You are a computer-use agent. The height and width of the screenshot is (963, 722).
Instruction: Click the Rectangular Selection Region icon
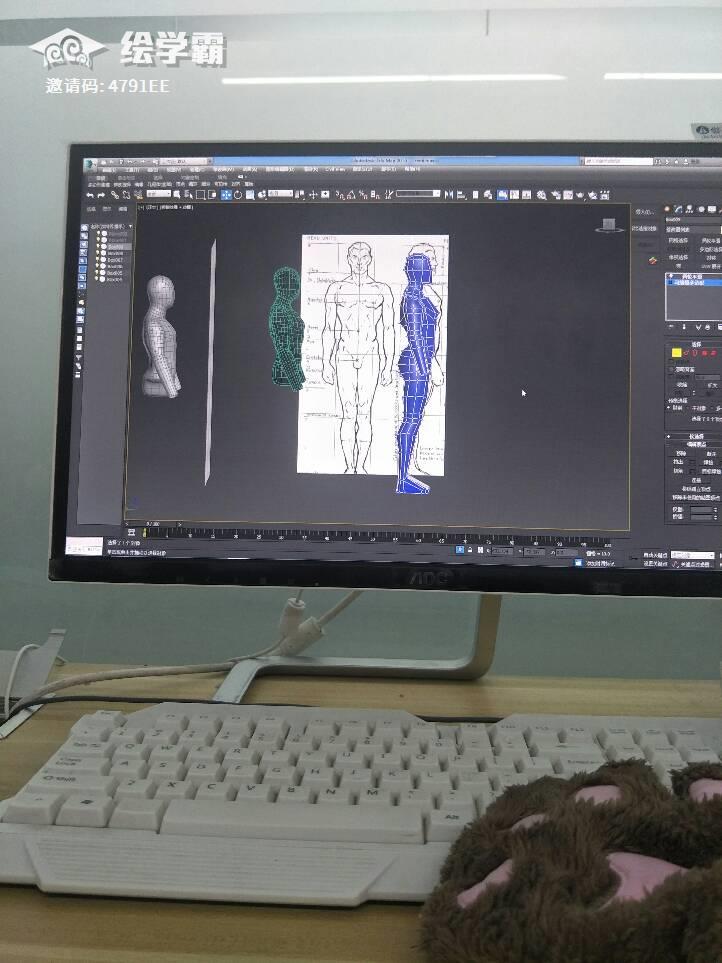[x=200, y=195]
